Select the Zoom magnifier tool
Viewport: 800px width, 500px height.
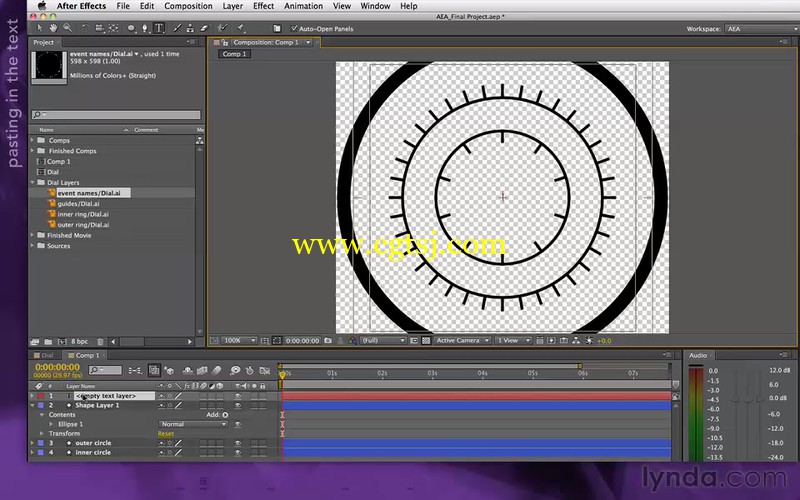click(x=67, y=29)
